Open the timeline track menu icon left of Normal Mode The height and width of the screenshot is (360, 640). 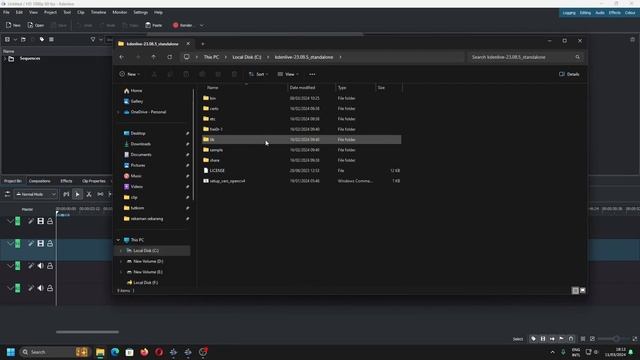(7, 194)
